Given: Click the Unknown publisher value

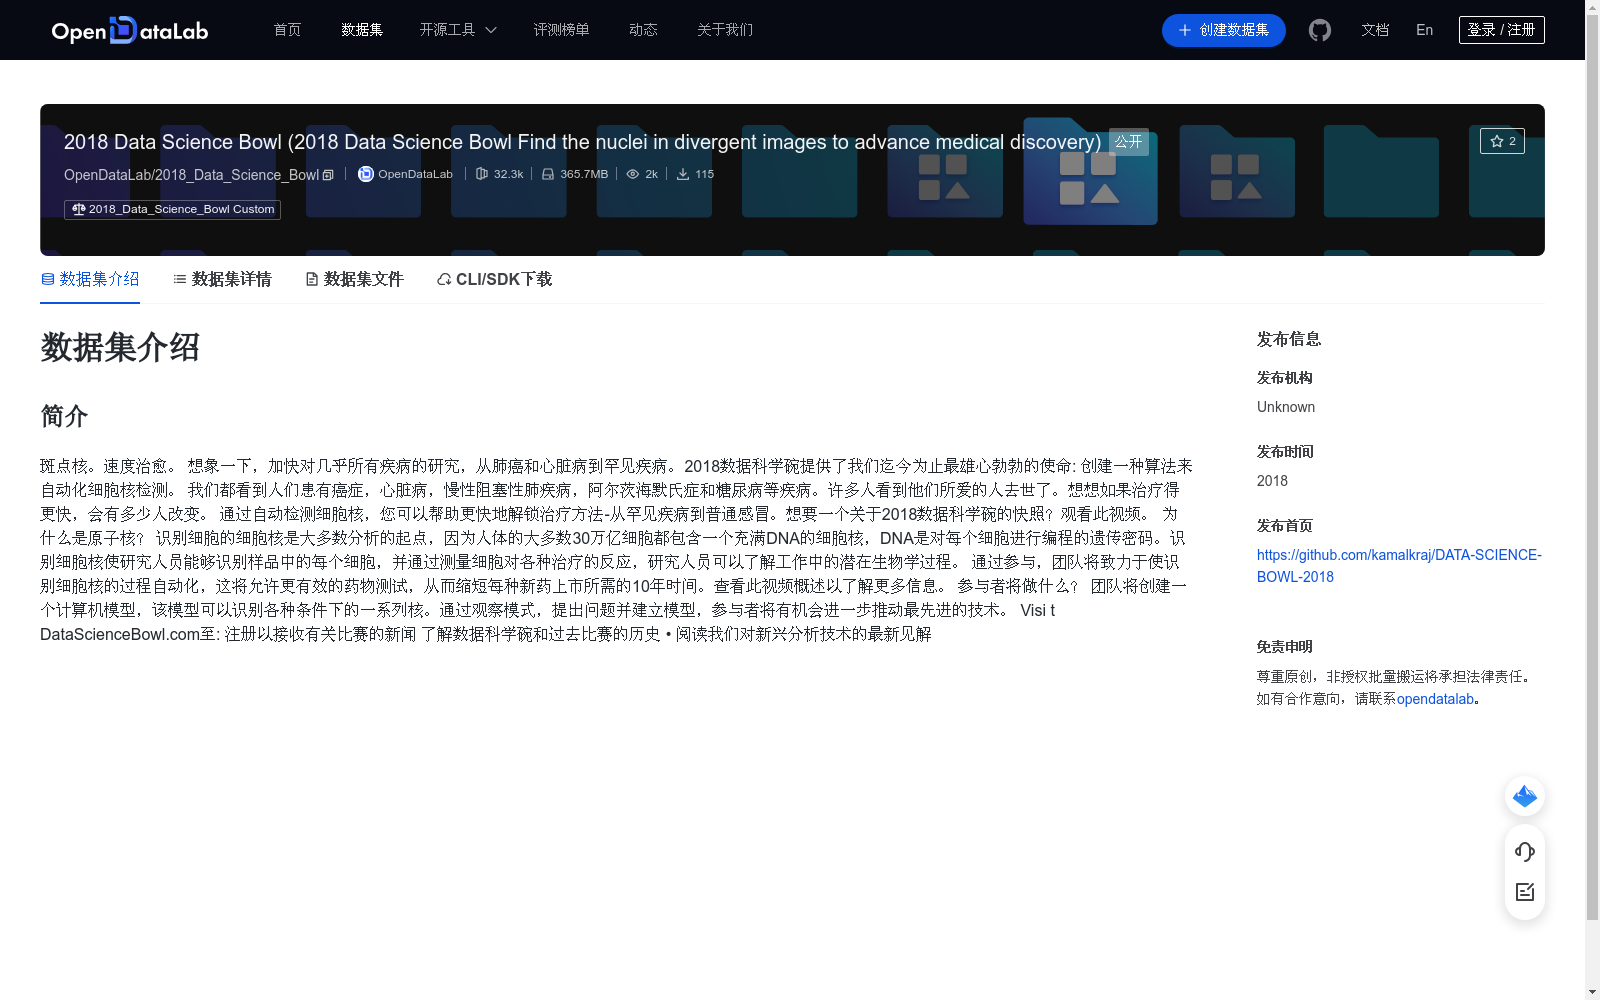Looking at the screenshot, I should coord(1286,407).
